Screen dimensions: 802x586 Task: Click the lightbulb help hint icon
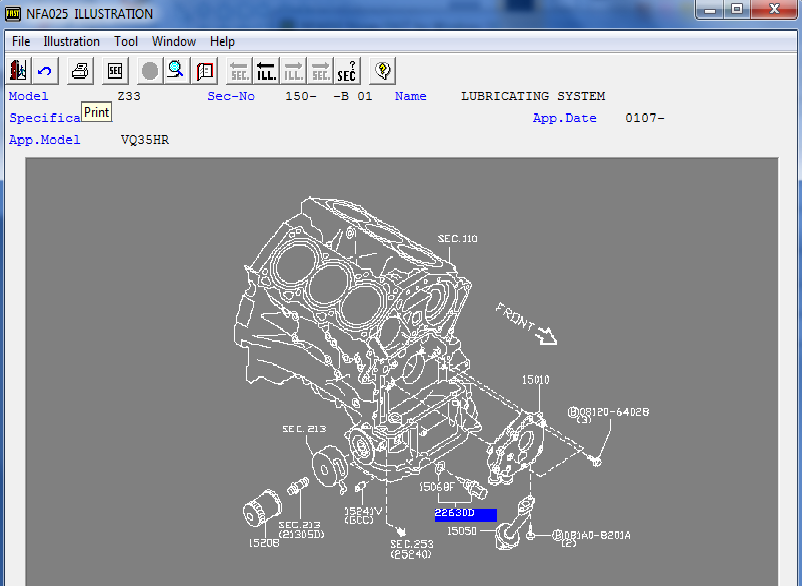382,71
